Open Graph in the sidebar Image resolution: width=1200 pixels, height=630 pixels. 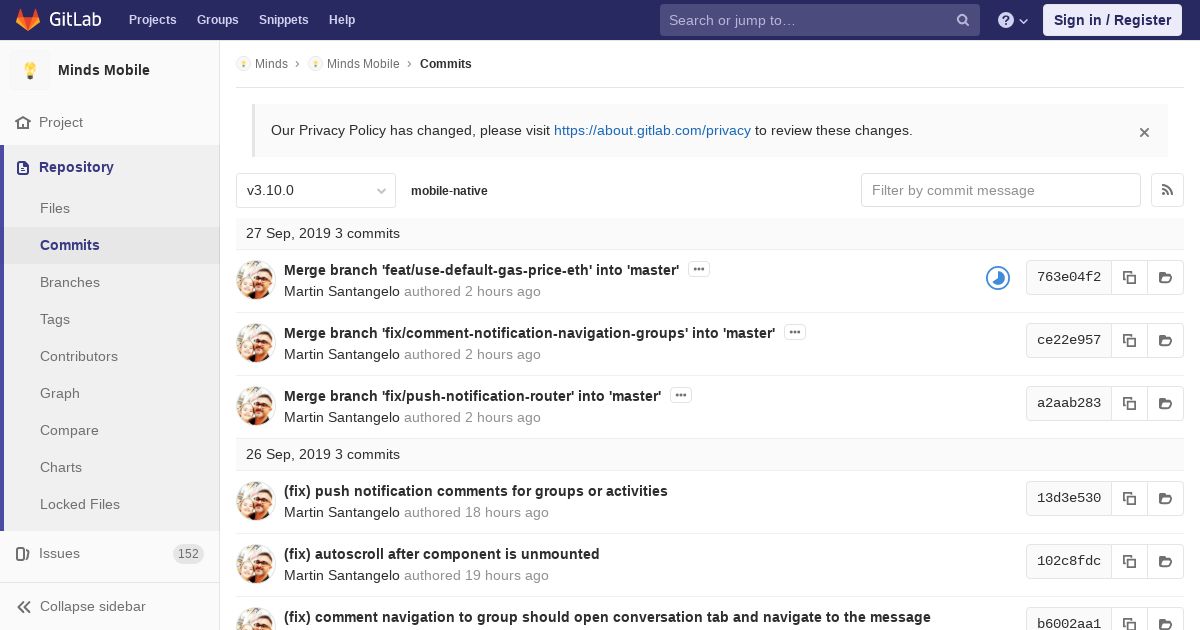60,393
